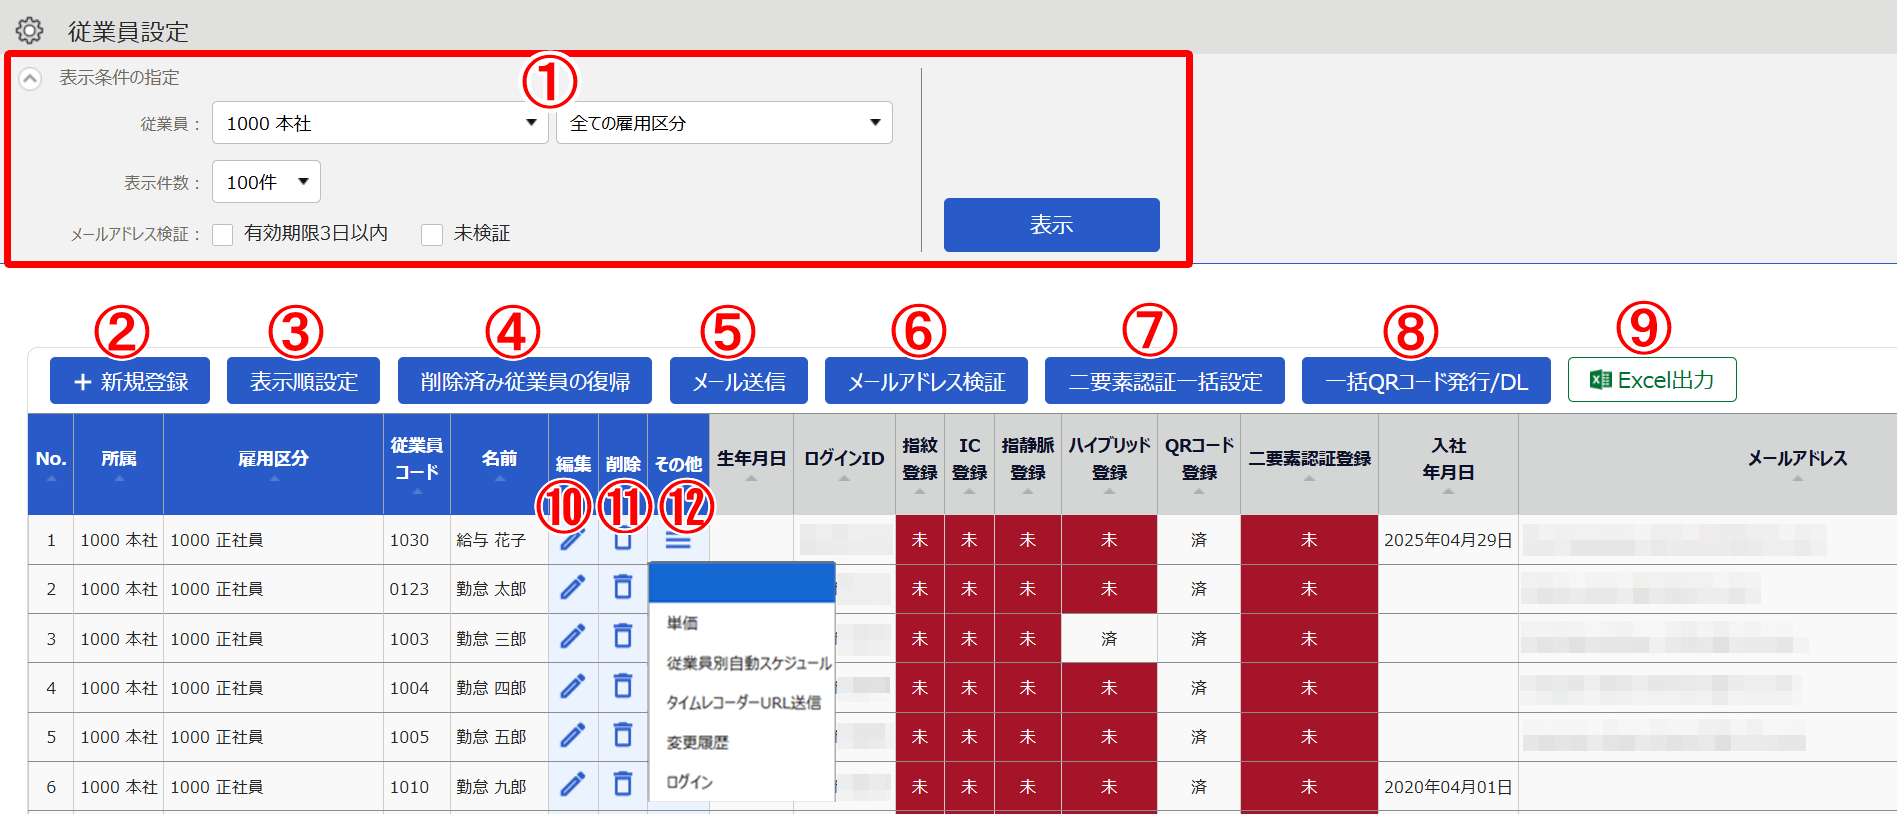Sort the table by the No. column
The height and width of the screenshot is (814, 1898).
pyautogui.click(x=51, y=478)
